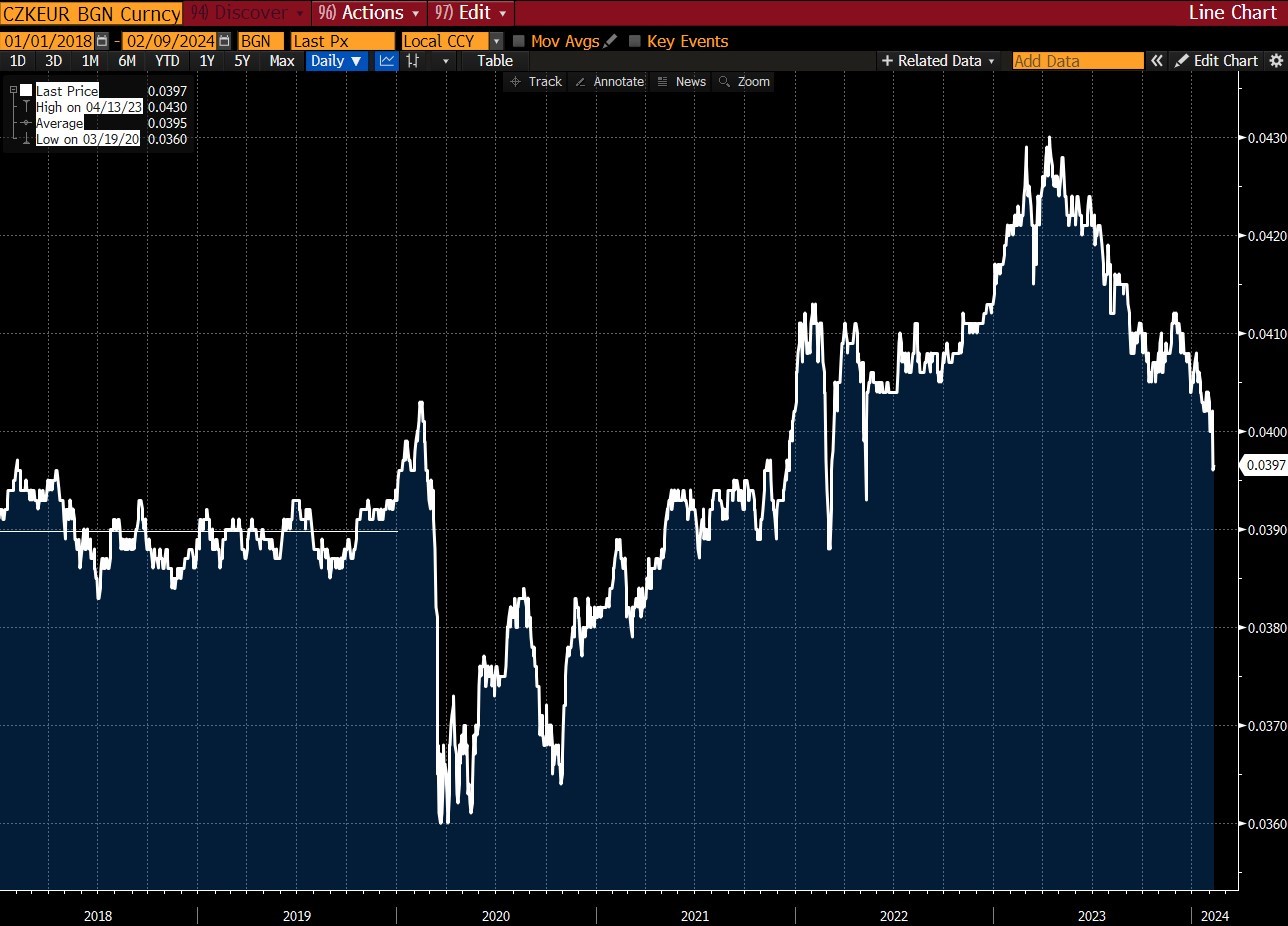Viewport: 1288px width, 926px height.
Task: Open the Edit menu
Action: (470, 13)
